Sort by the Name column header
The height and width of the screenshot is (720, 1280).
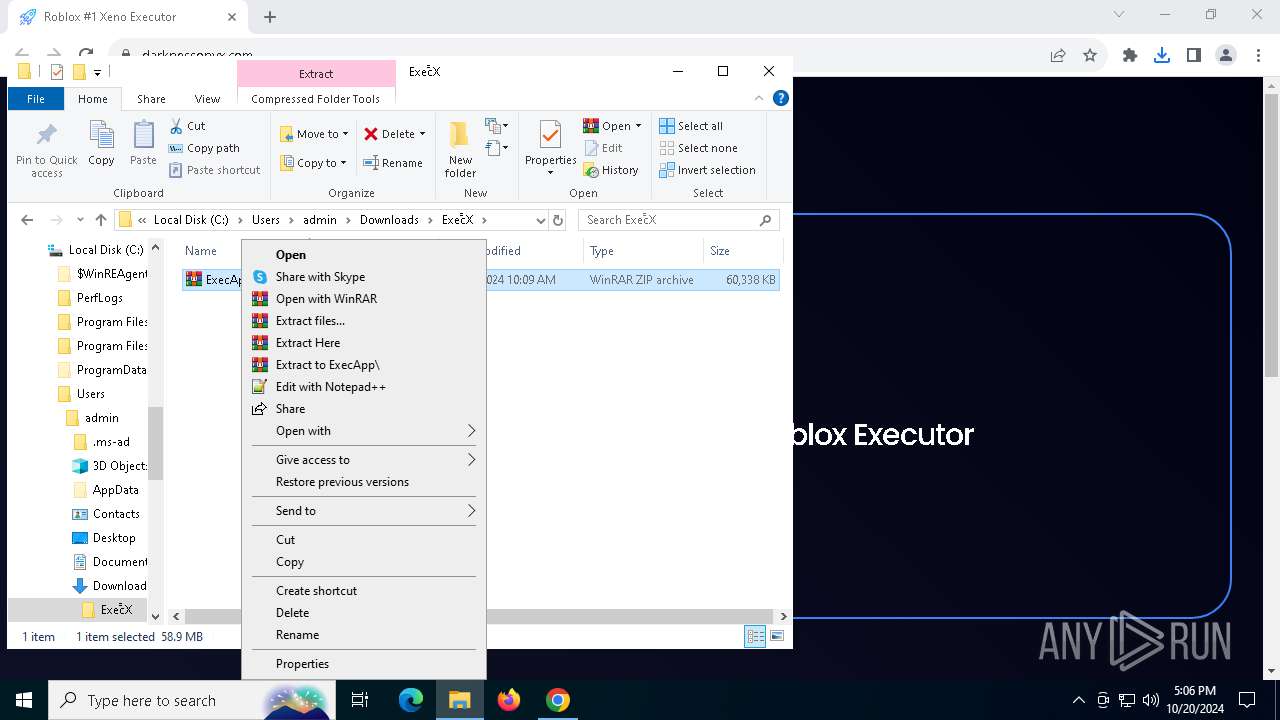[x=201, y=251]
